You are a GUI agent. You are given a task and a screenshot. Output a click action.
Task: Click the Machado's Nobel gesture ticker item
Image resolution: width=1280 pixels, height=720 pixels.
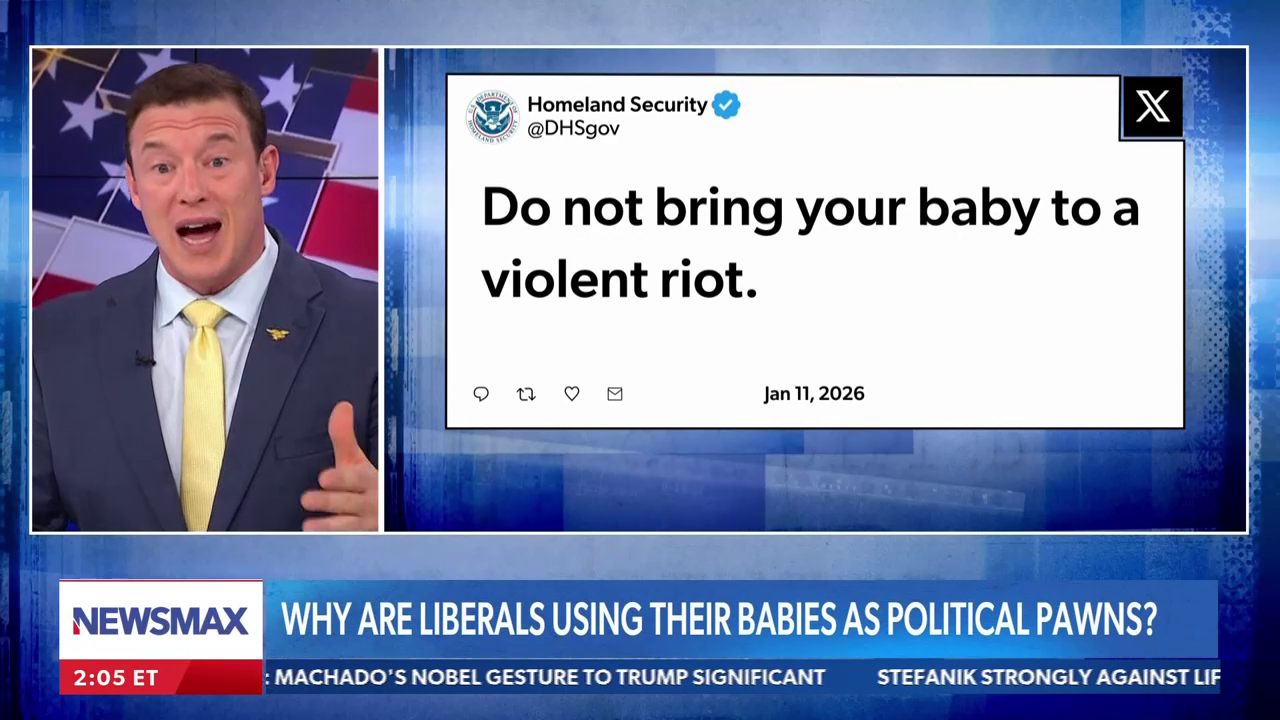550,677
